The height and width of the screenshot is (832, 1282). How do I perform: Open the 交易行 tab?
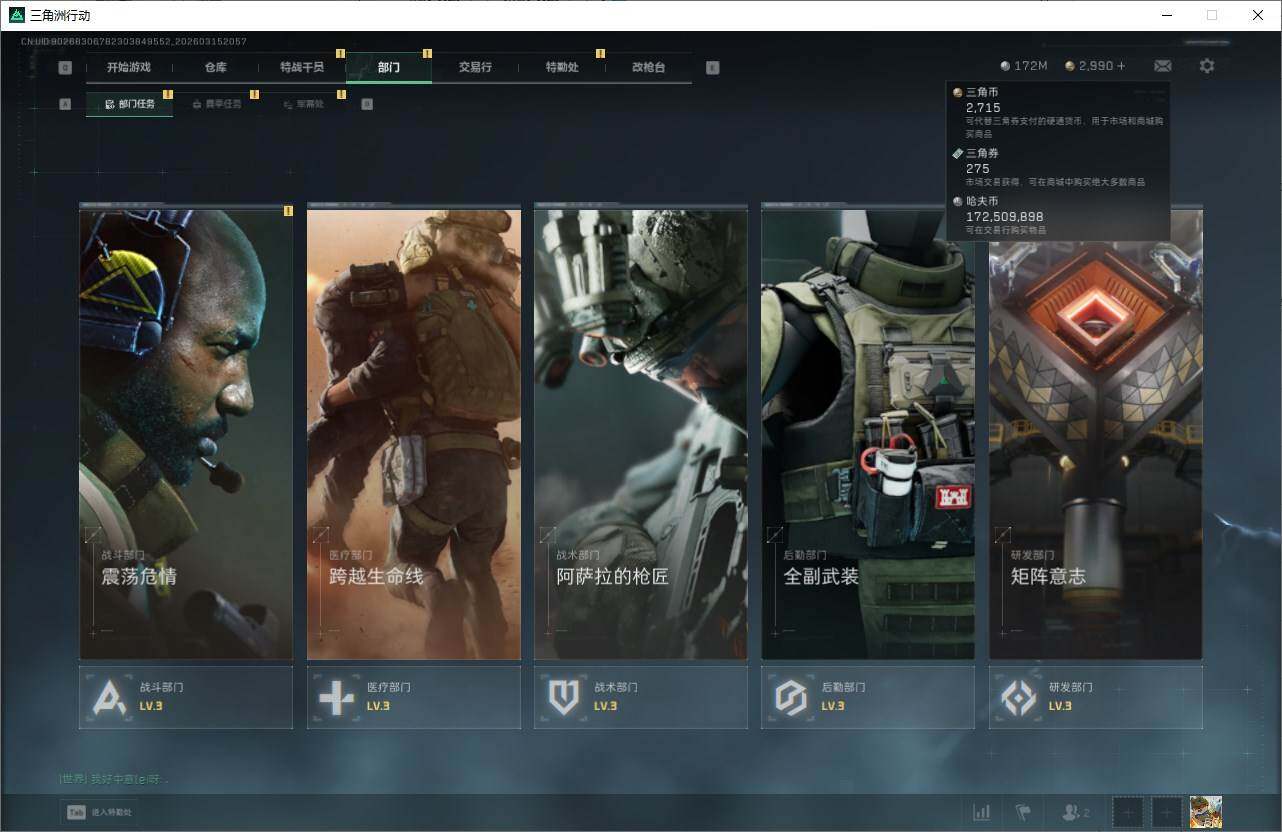pyautogui.click(x=475, y=67)
